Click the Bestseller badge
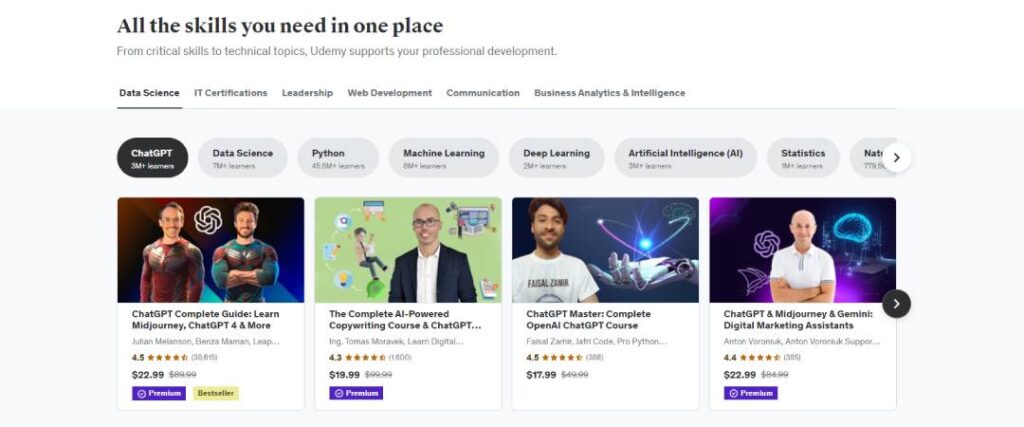1024x427 pixels. 216,393
